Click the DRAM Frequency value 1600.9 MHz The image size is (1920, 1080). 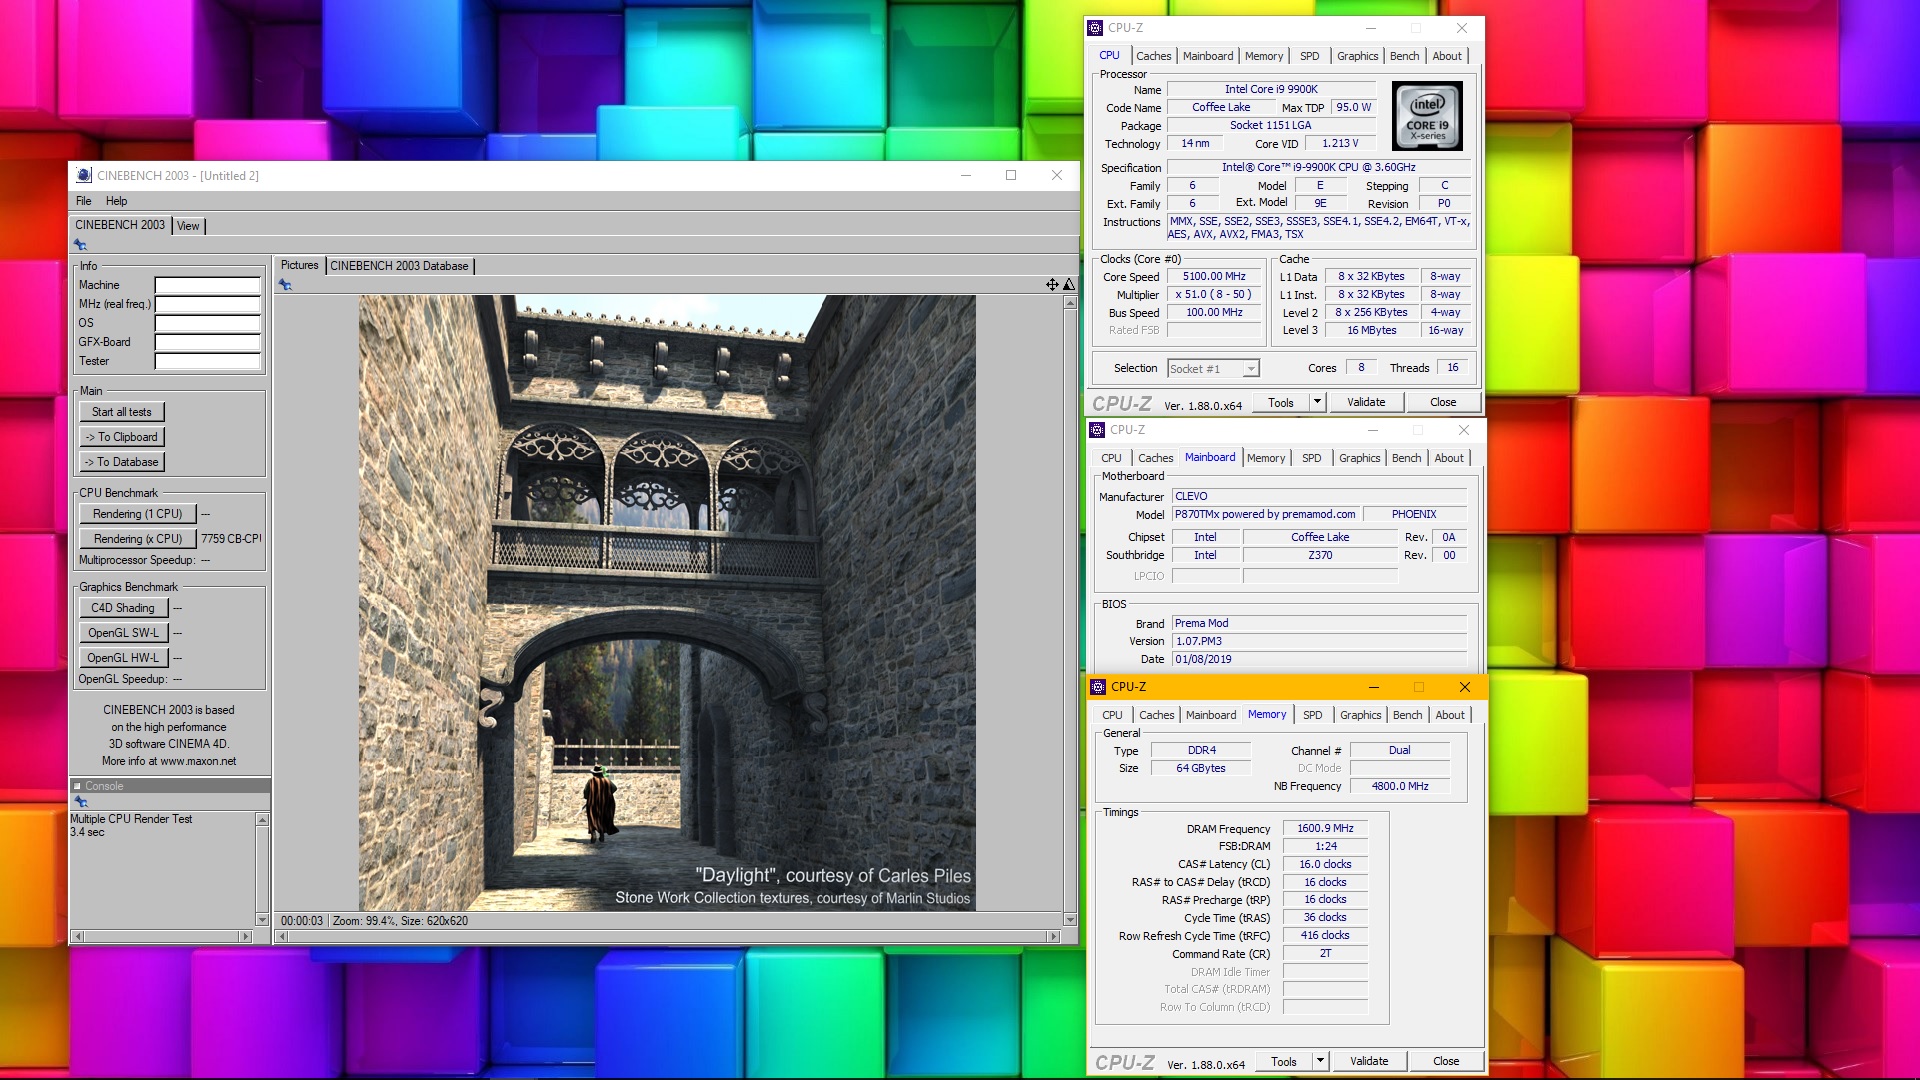click(x=1325, y=828)
